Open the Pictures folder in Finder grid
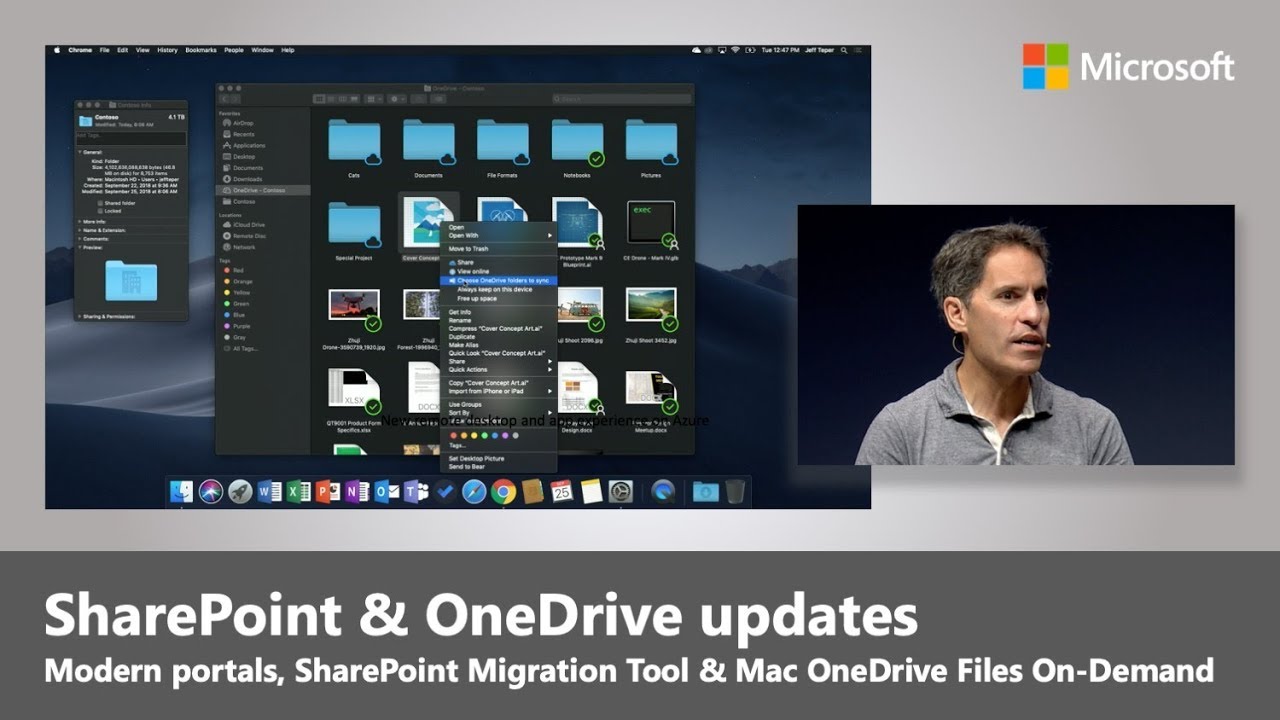The image size is (1280, 720). click(x=651, y=142)
